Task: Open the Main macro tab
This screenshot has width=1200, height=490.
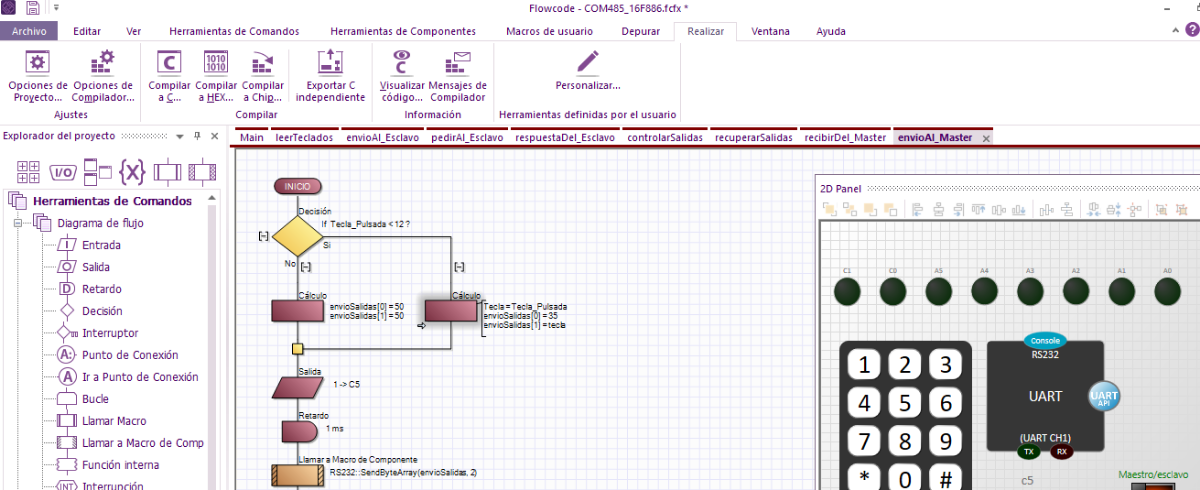Action: click(x=252, y=137)
